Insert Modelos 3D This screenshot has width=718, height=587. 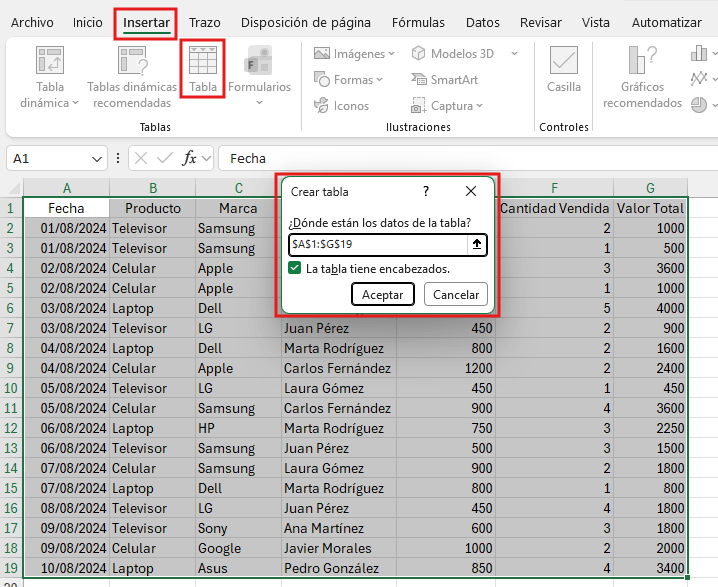[453, 54]
